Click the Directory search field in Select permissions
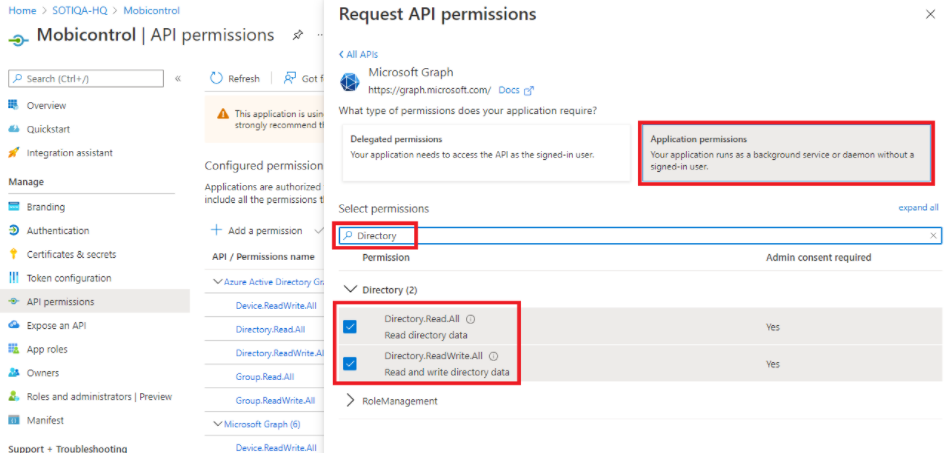950x453 pixels. pos(640,236)
